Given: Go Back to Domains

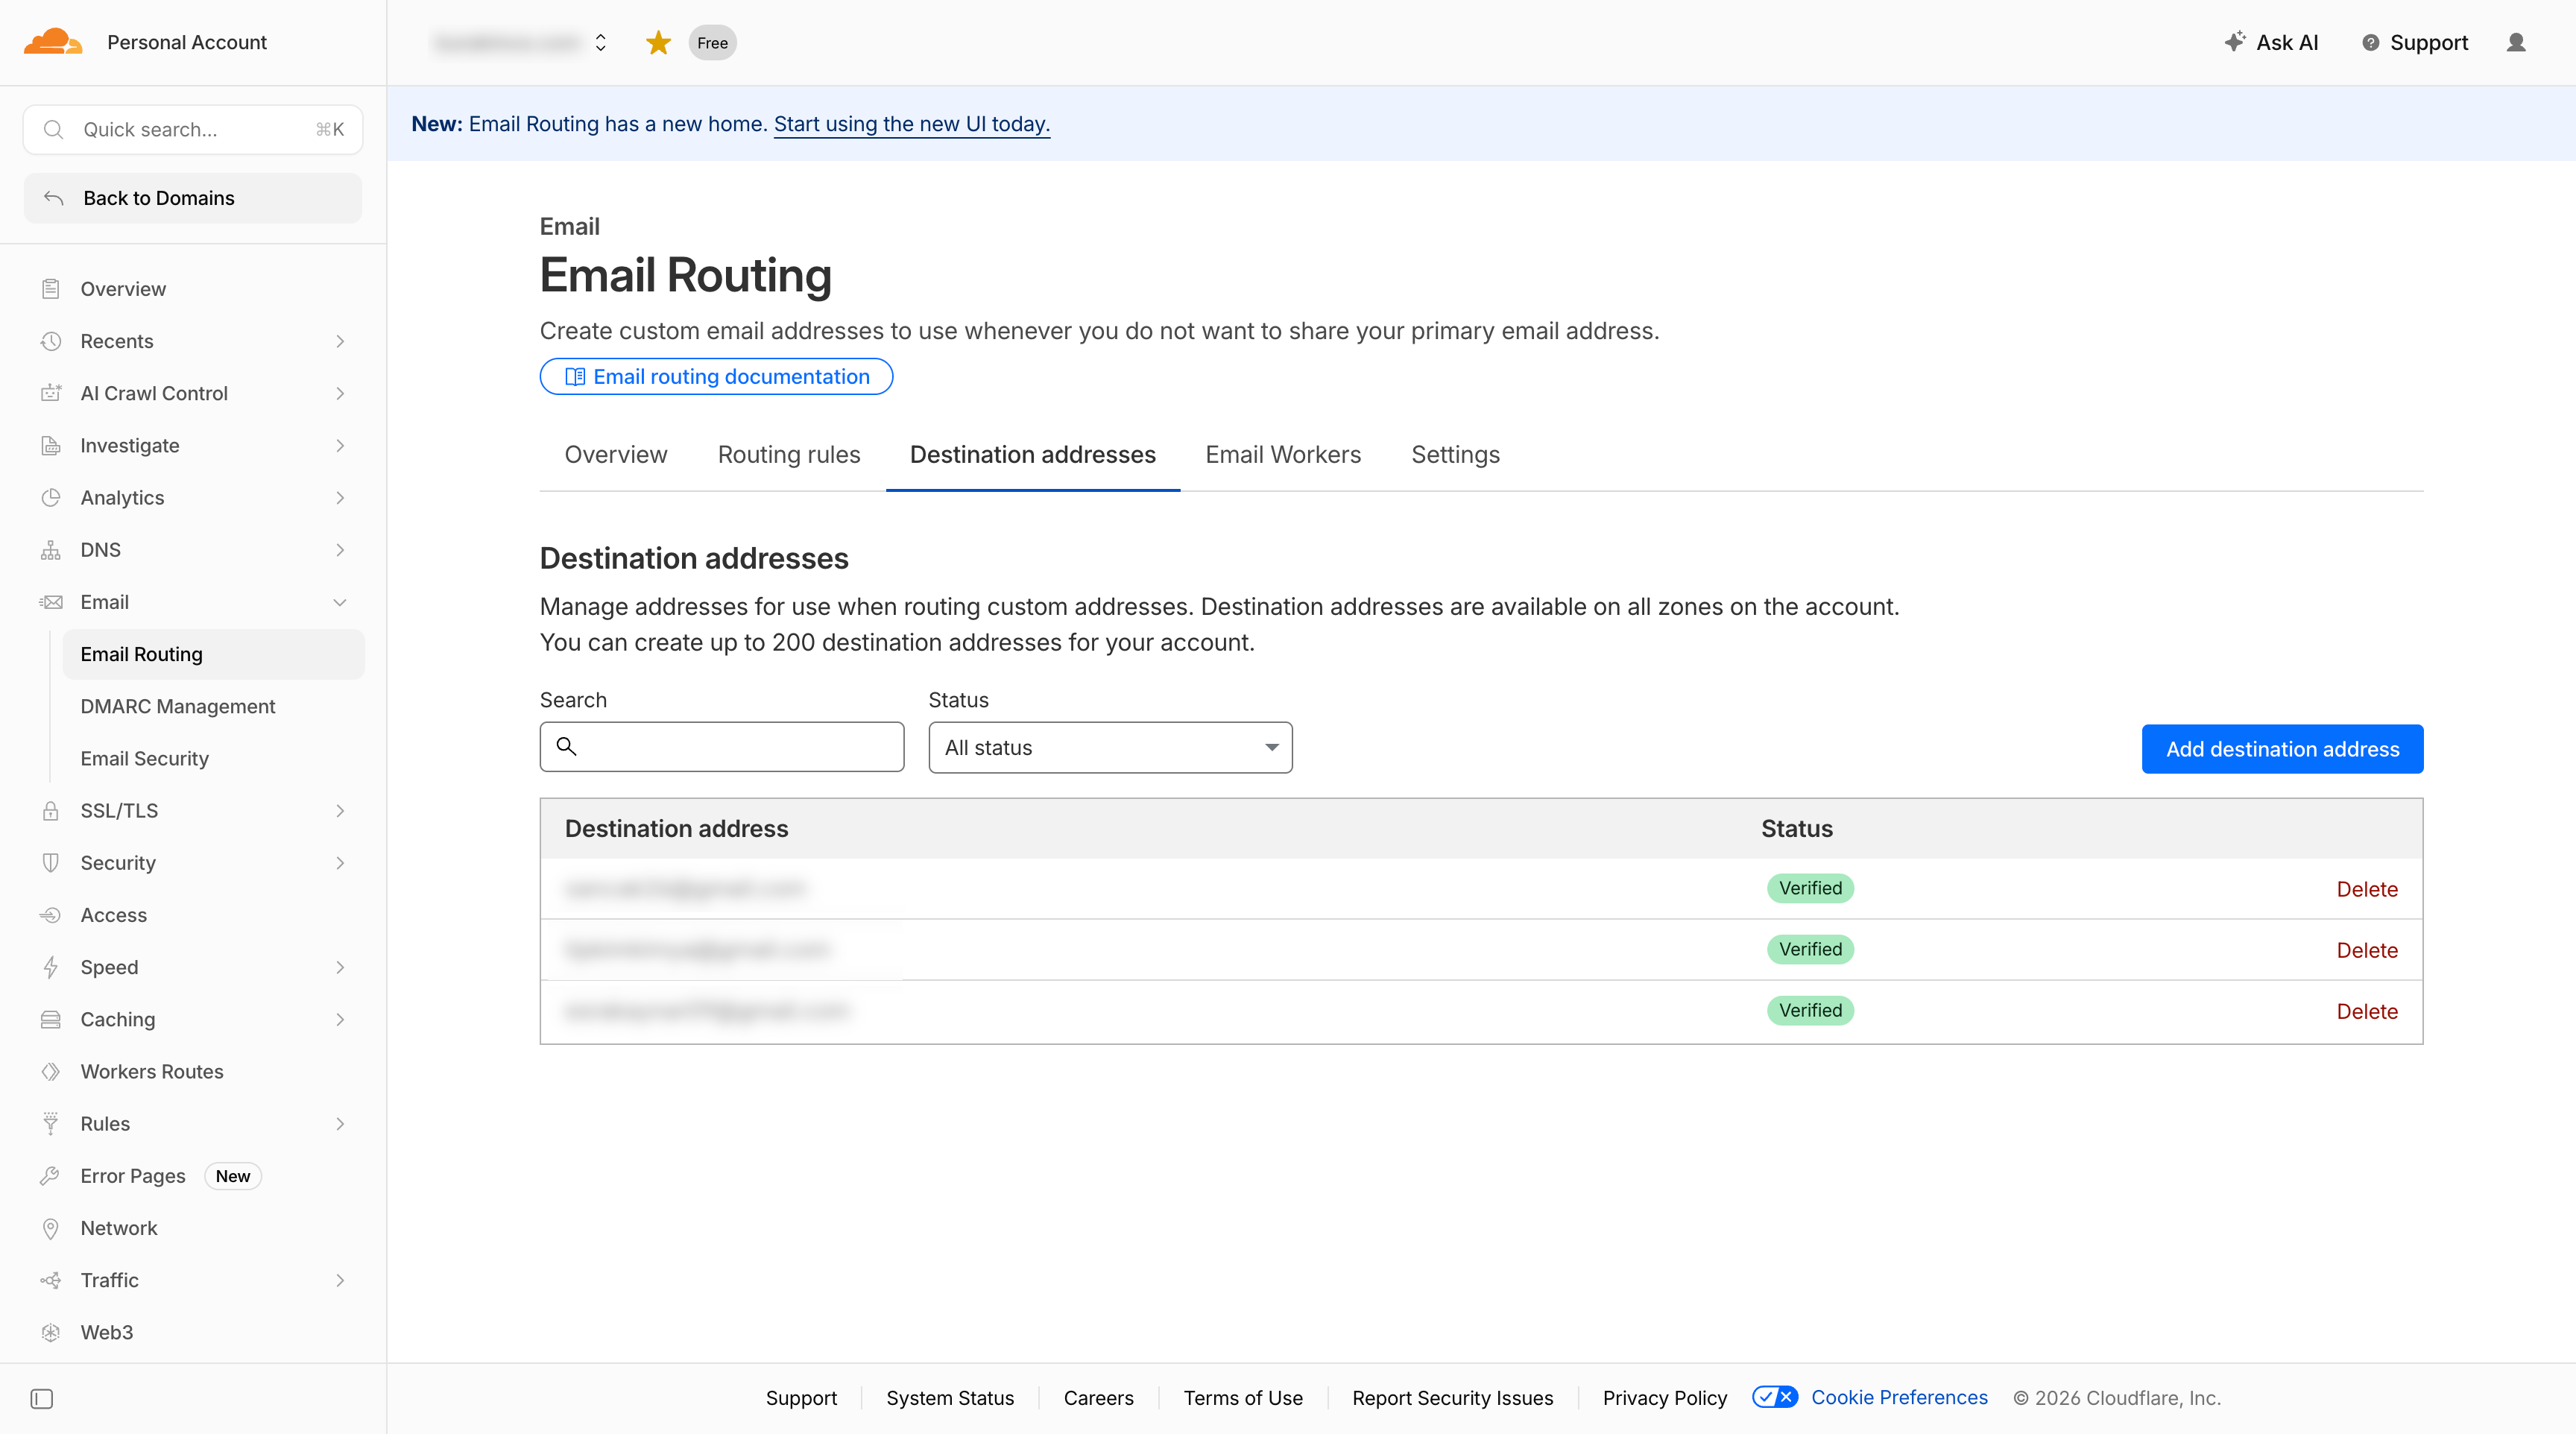Looking at the screenshot, I should (193, 198).
